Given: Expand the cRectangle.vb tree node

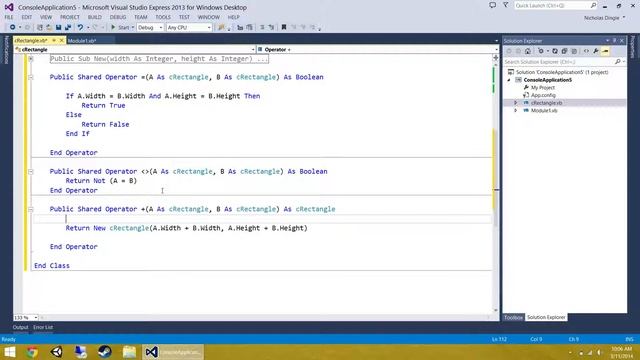Looking at the screenshot, I should point(516,103).
